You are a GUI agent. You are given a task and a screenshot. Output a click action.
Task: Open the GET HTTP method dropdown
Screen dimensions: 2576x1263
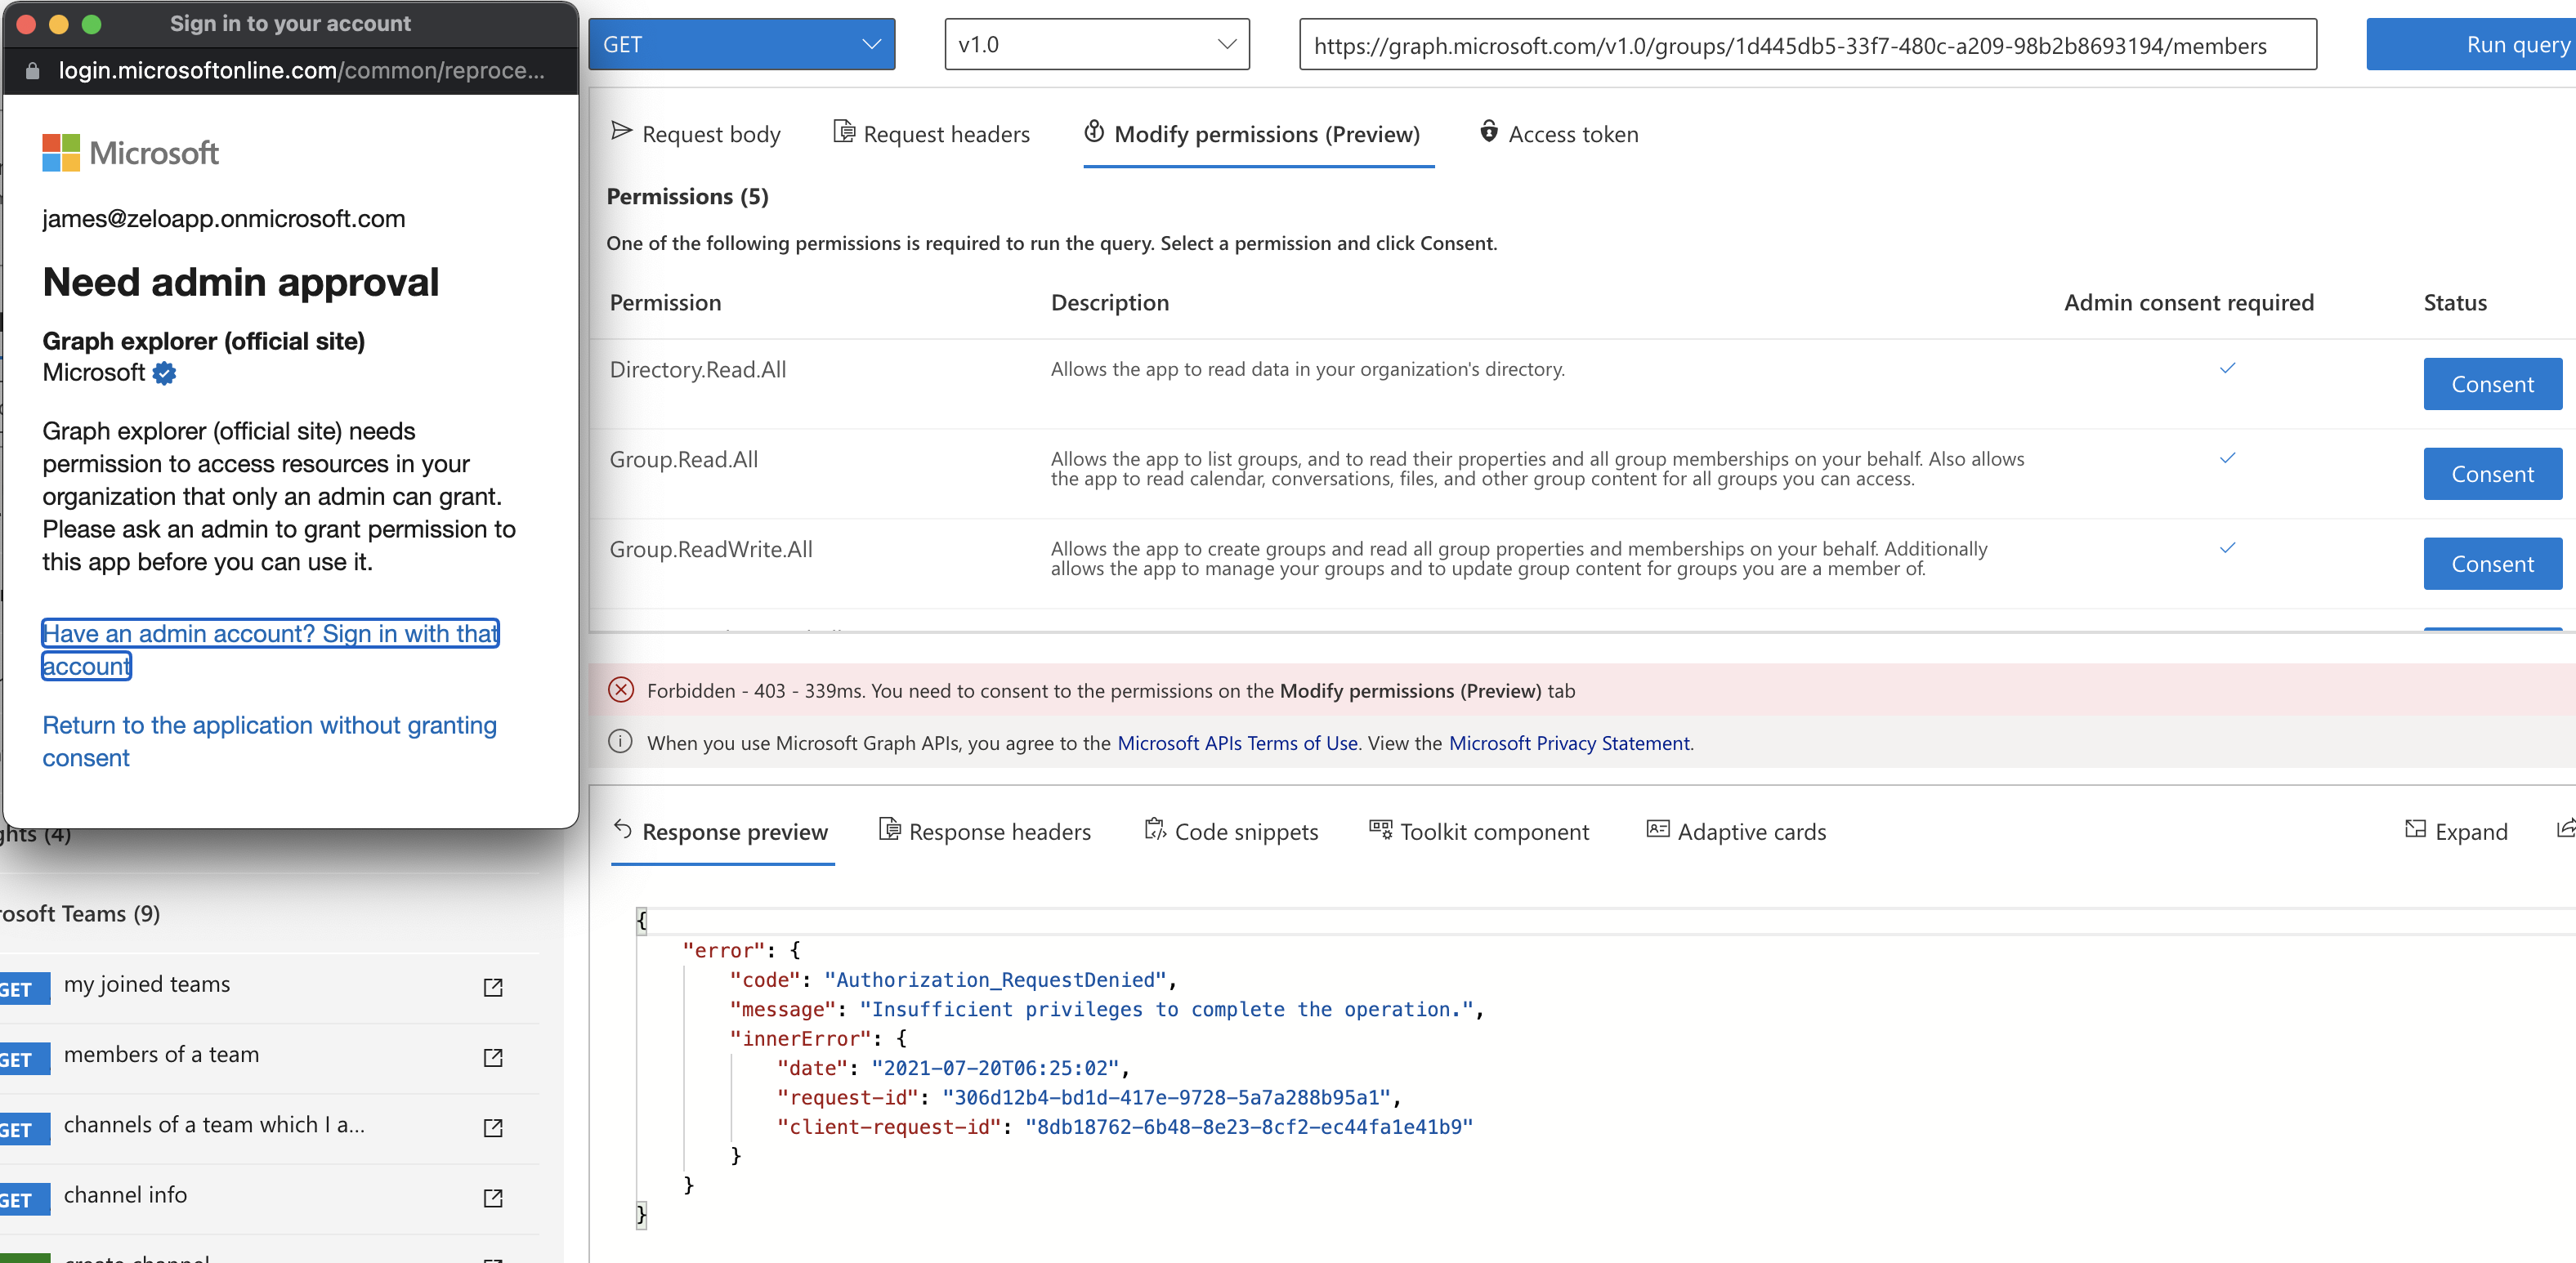click(741, 45)
